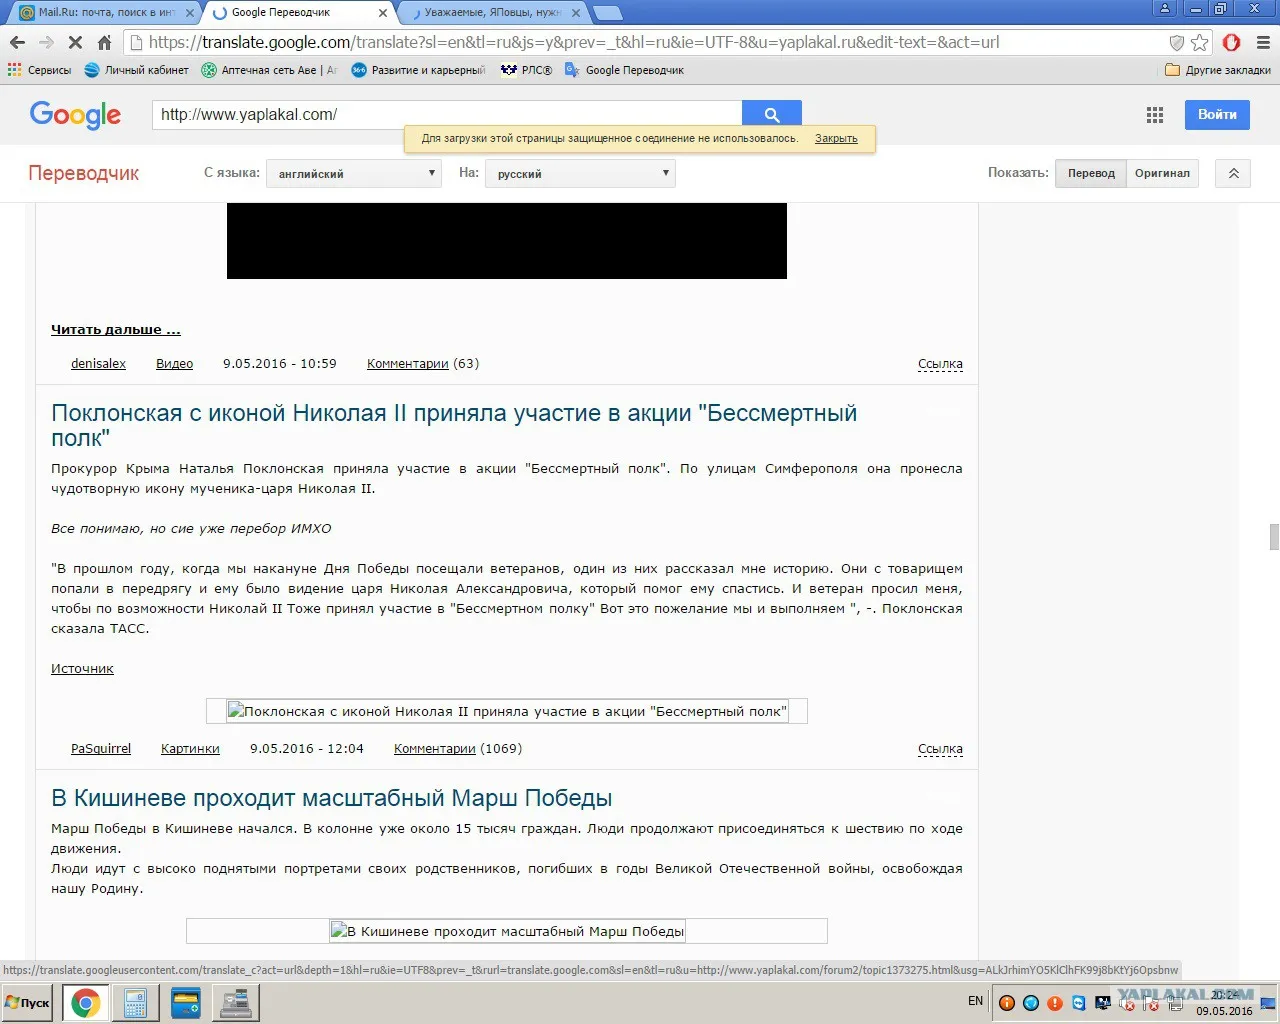Click Ссылка next to Комментарии (63)
Viewport: 1280px width, 1024px height.
coord(940,364)
